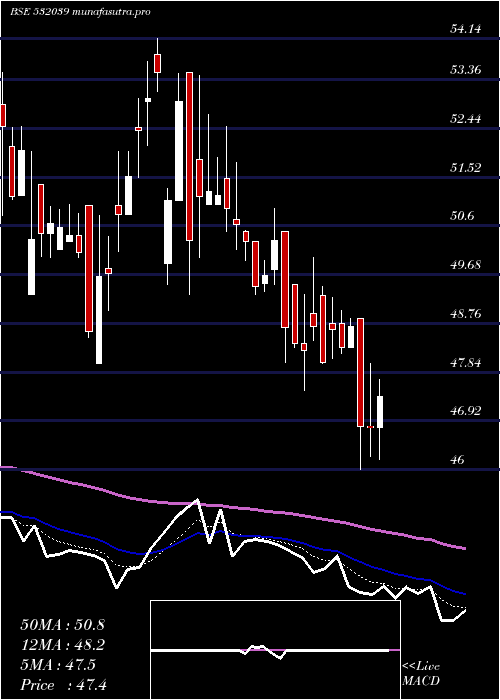The height and width of the screenshot is (700, 500).
Task: Click the '50MA : 50.8' reading
Action: coord(62,625)
